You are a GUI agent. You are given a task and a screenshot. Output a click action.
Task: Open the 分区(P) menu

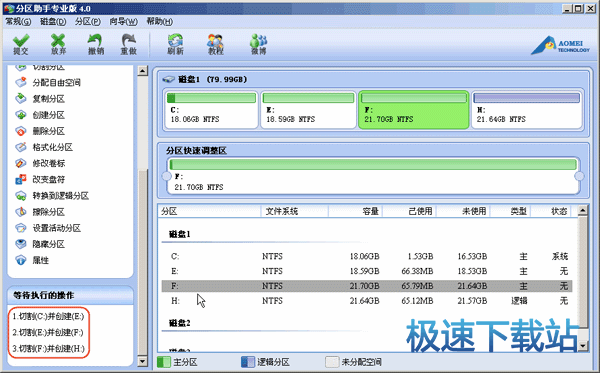pyautogui.click(x=88, y=21)
